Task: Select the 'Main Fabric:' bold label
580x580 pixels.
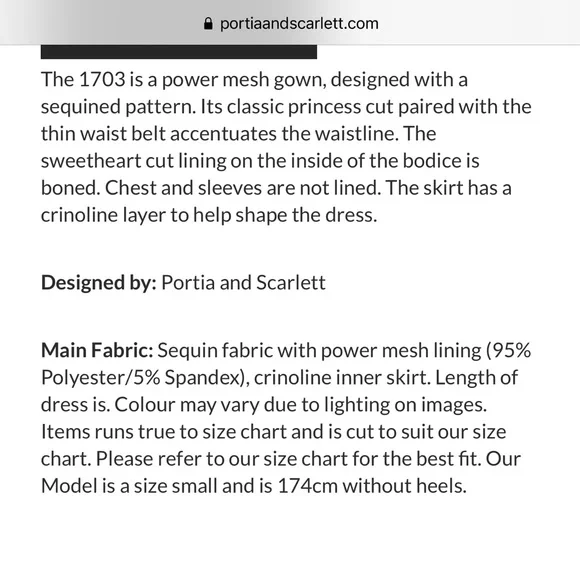Action: [x=97, y=351]
